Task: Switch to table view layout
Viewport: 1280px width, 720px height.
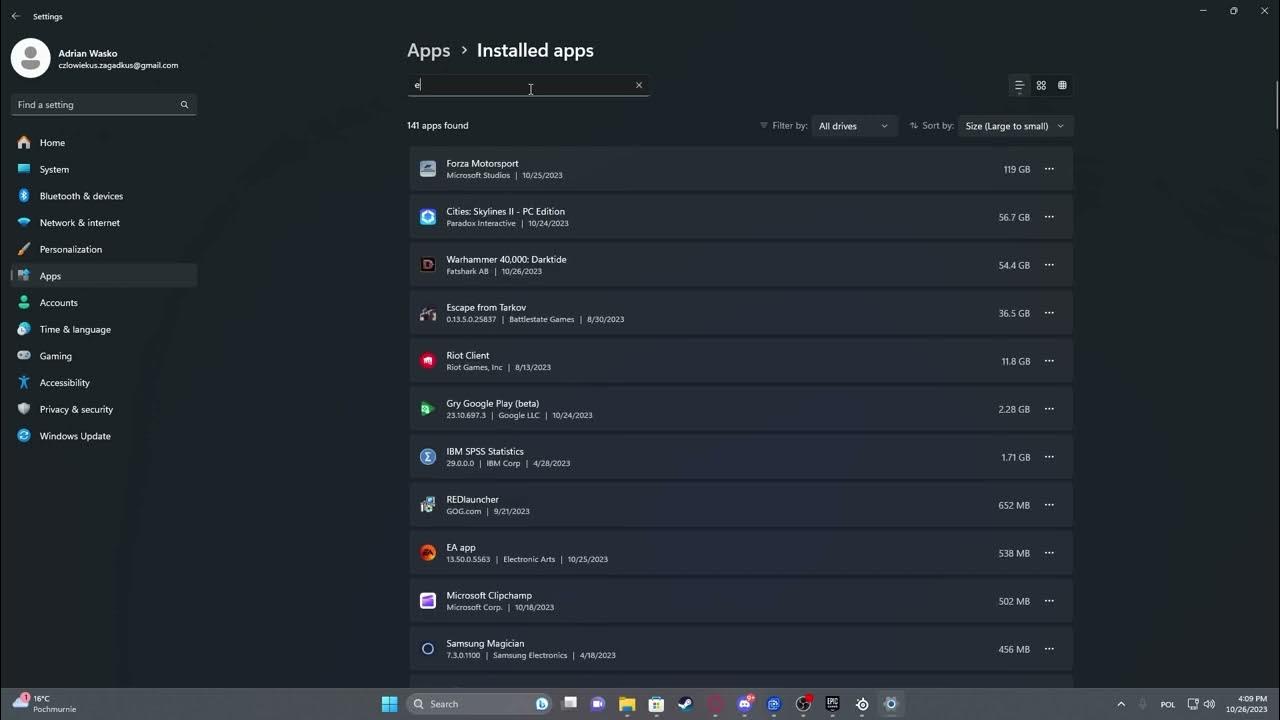Action: click(x=1062, y=86)
